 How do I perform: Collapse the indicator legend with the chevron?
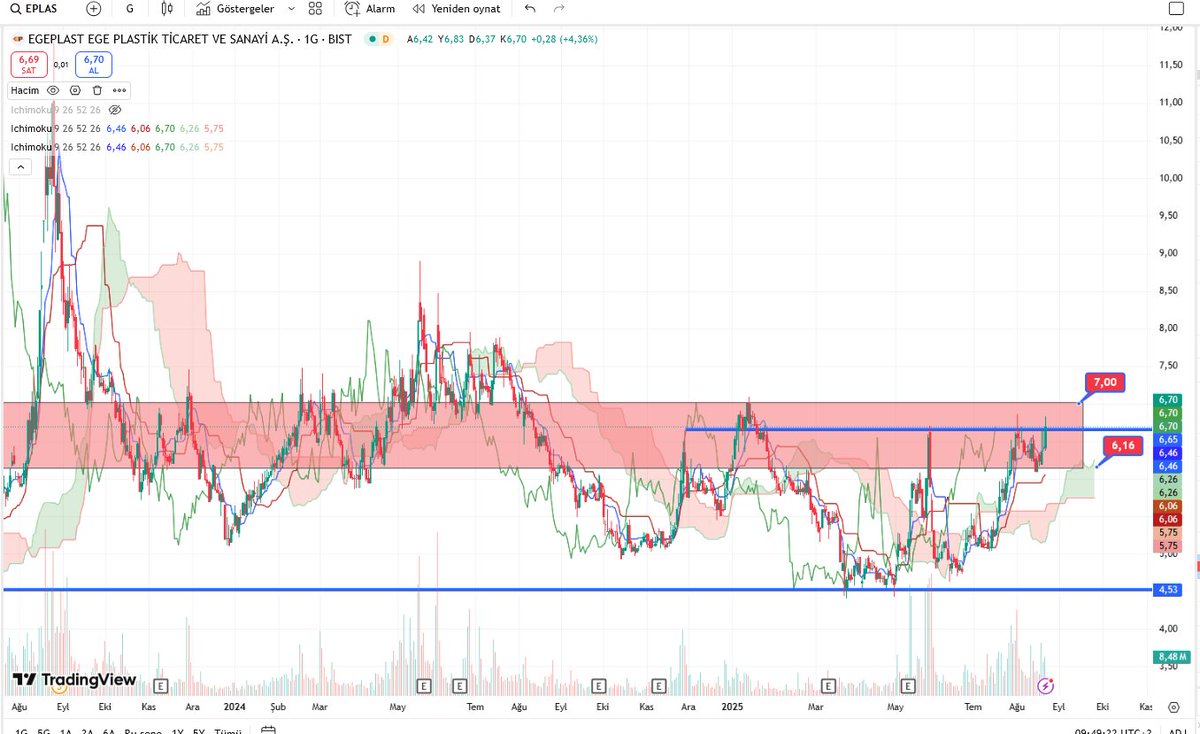[19, 167]
